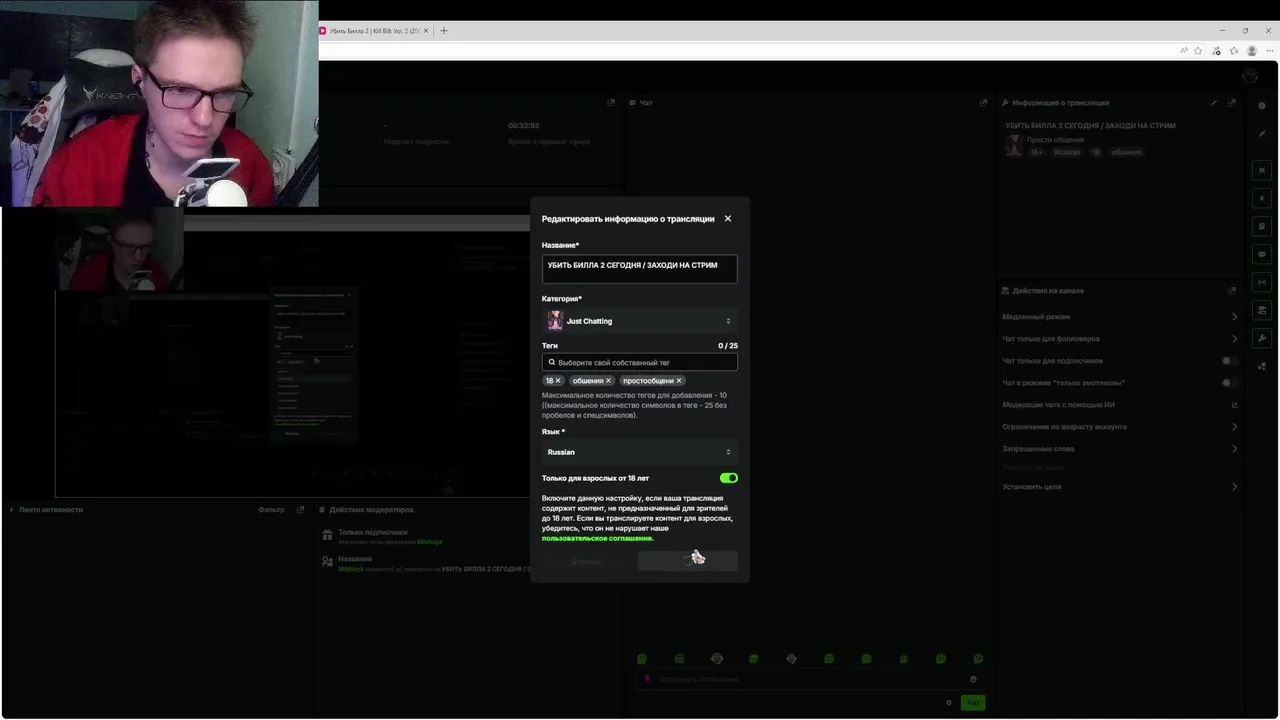Click the lightning bolt sidebar icon

[x=1262, y=198]
